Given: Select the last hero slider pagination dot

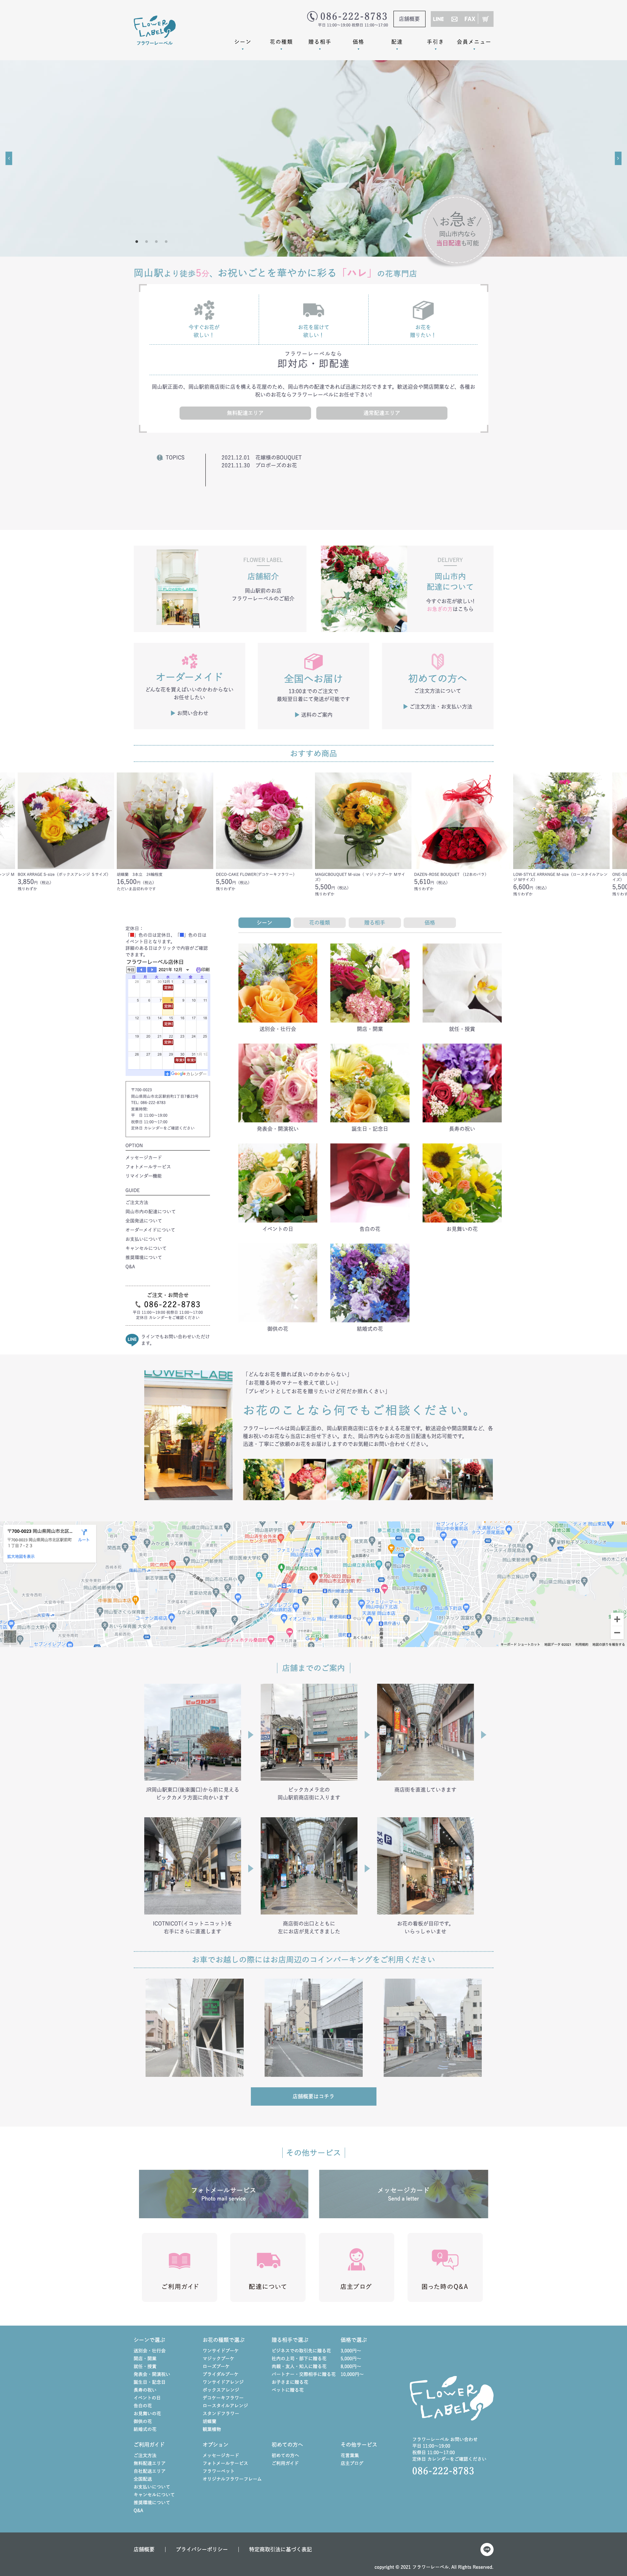Looking at the screenshot, I should [166, 241].
